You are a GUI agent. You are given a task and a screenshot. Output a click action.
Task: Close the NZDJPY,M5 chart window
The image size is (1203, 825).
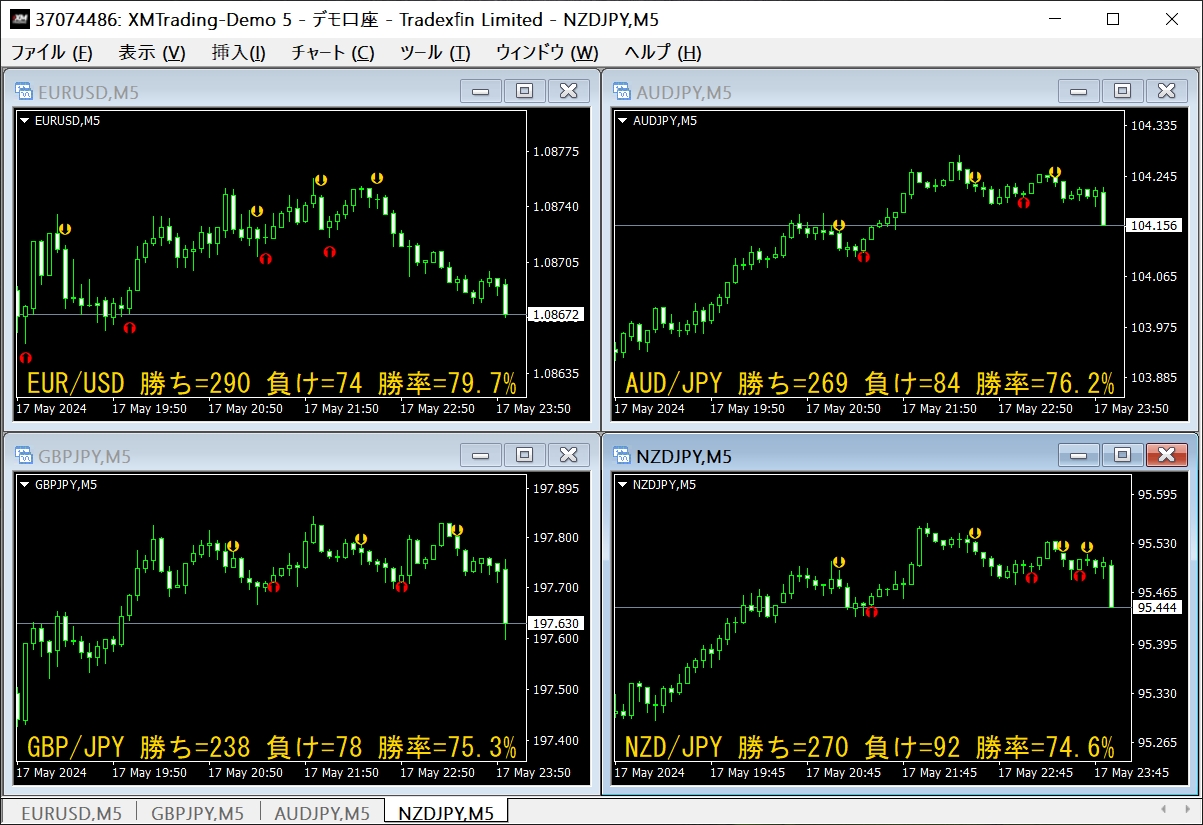coord(1167,455)
